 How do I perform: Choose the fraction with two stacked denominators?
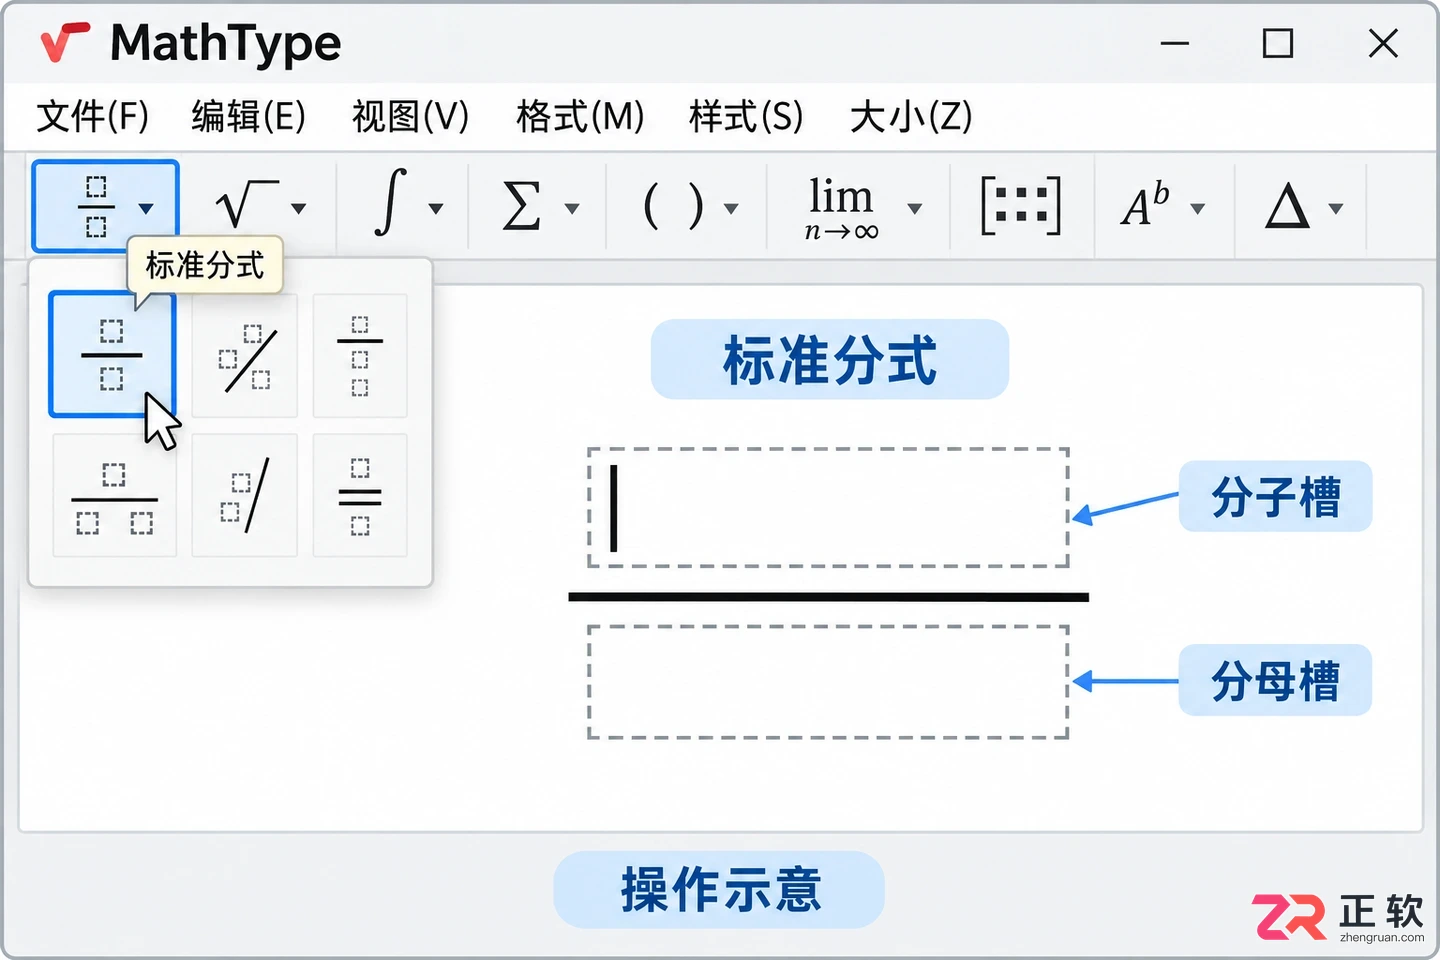click(x=360, y=356)
